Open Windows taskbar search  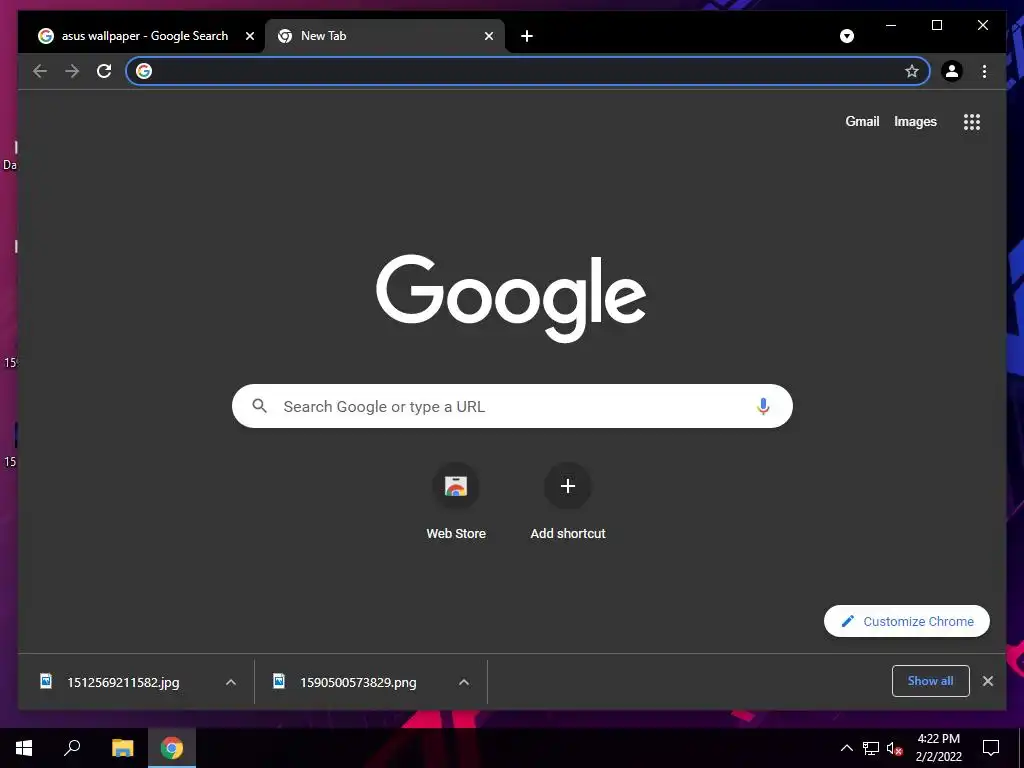click(x=72, y=748)
